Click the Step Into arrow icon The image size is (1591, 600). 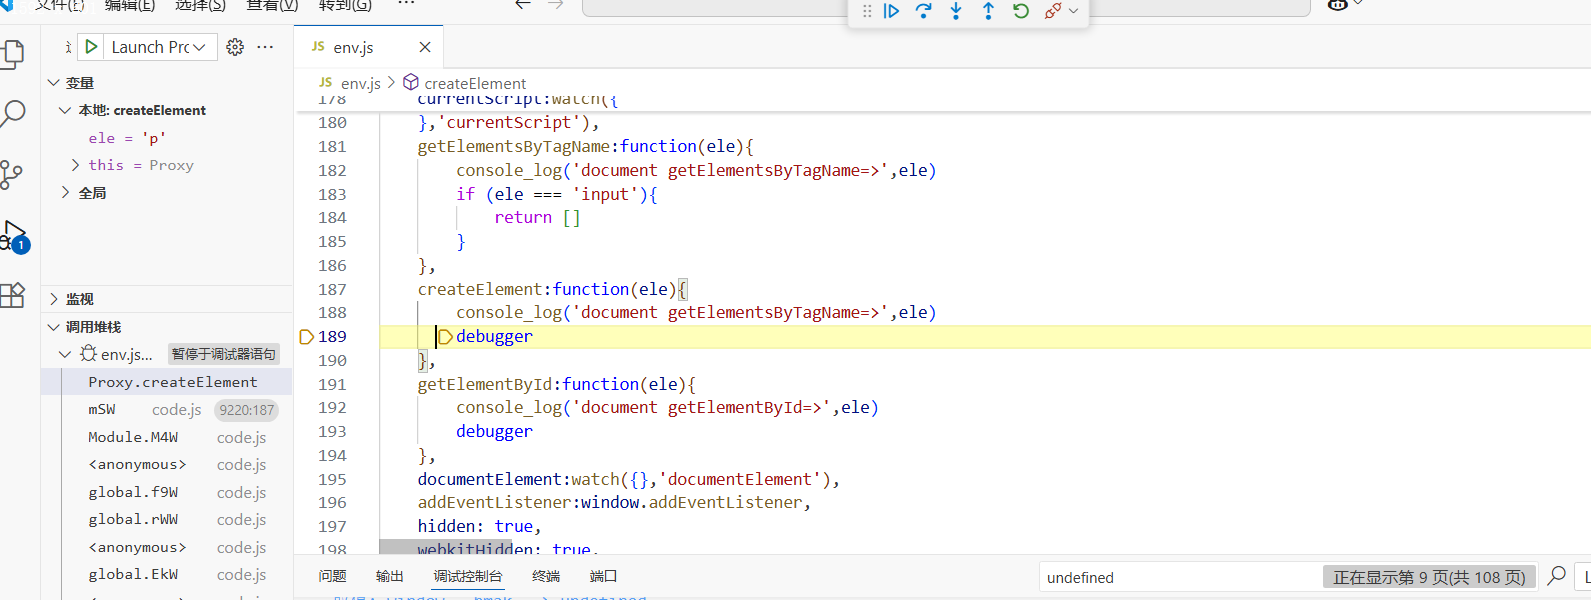(x=956, y=11)
